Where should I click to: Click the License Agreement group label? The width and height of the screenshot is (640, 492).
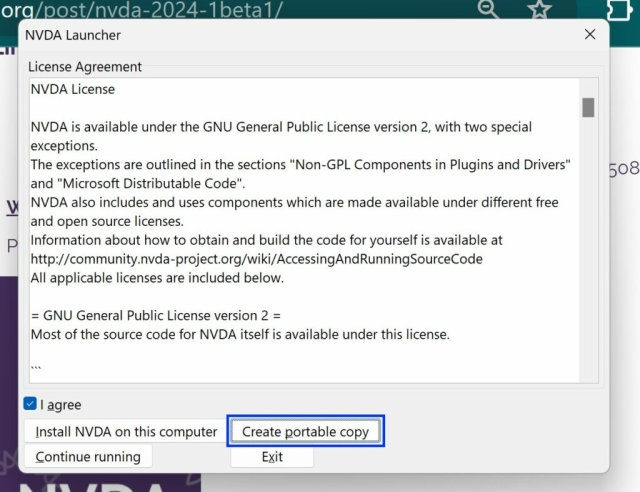coord(85,67)
